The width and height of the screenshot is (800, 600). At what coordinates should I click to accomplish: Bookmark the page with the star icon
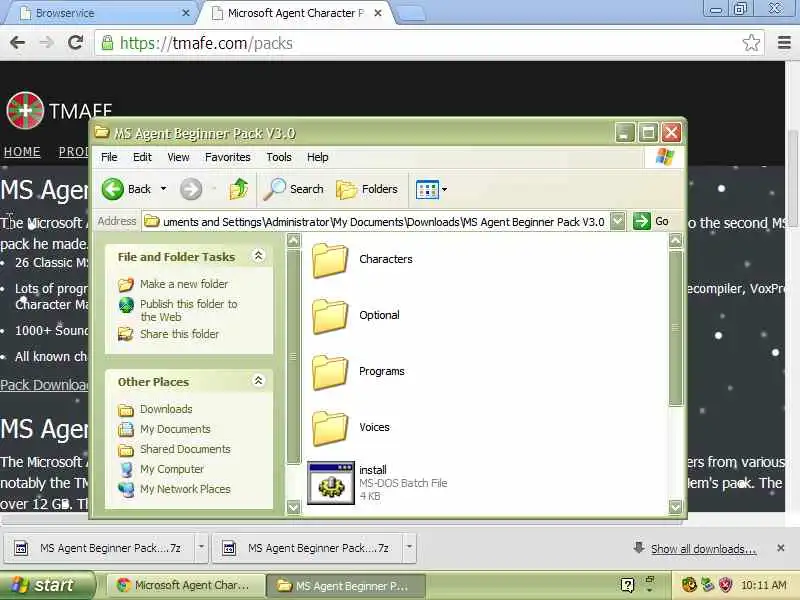751,43
